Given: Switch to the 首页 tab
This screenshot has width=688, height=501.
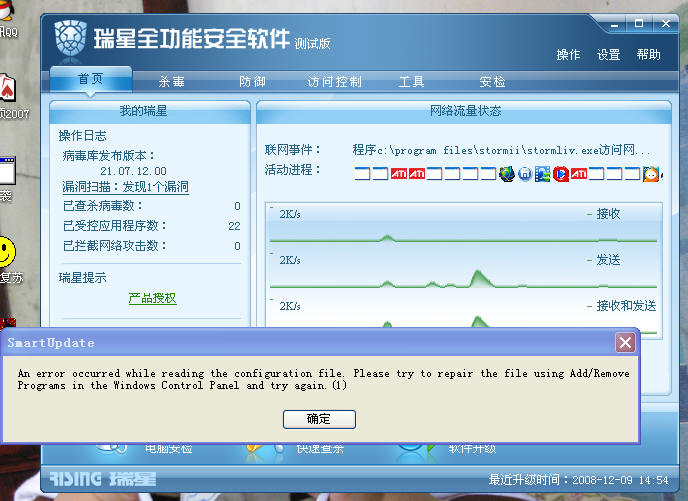Looking at the screenshot, I should click(91, 79).
